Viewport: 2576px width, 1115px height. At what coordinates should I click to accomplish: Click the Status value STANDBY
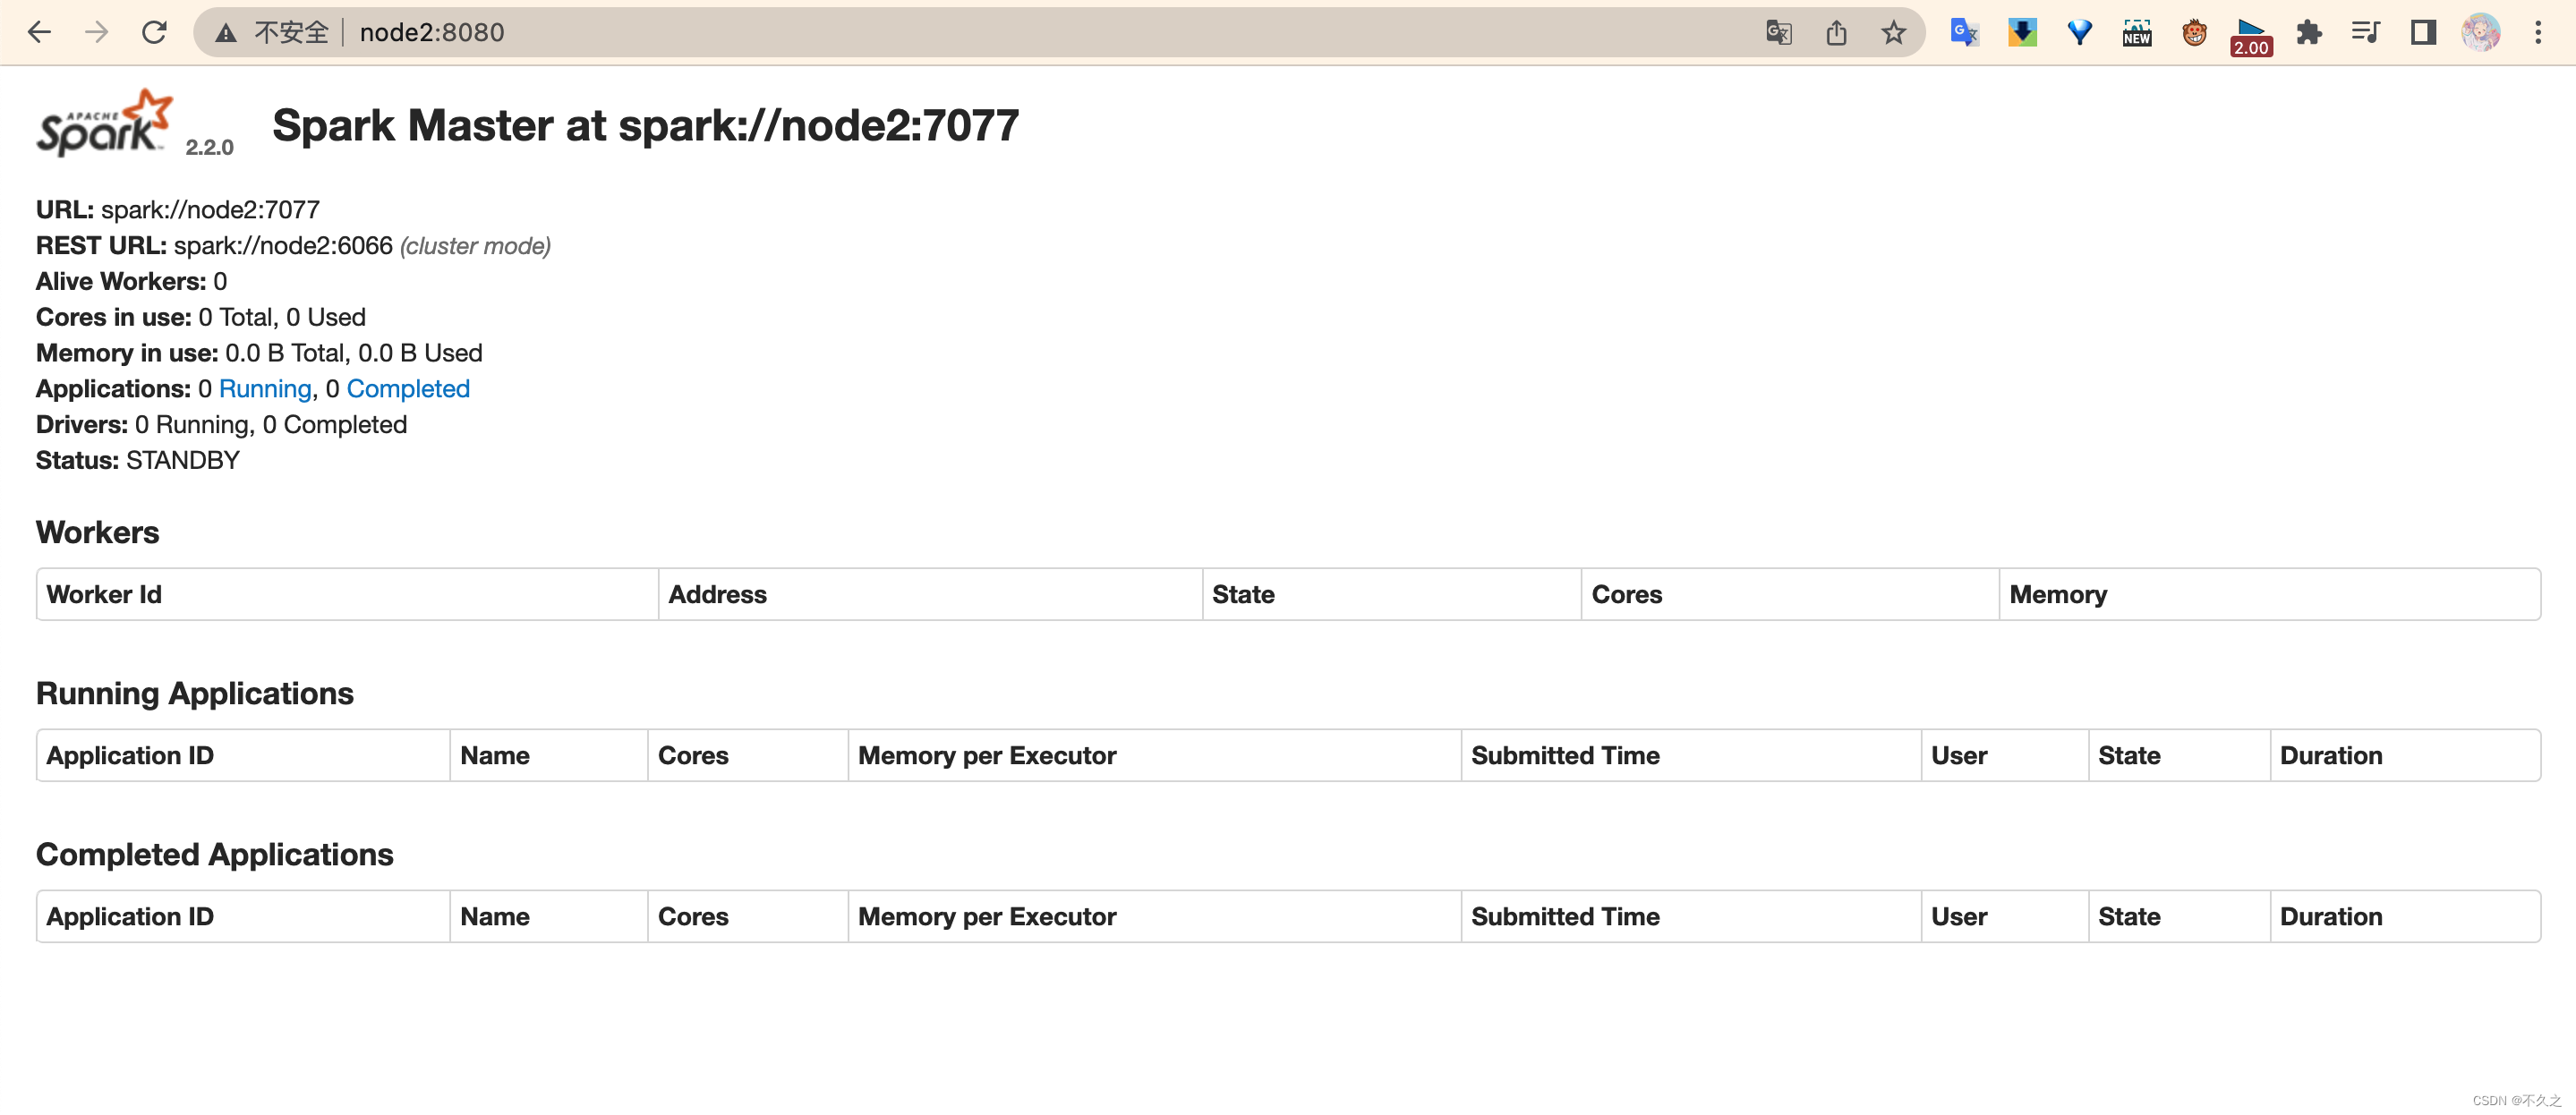point(183,461)
